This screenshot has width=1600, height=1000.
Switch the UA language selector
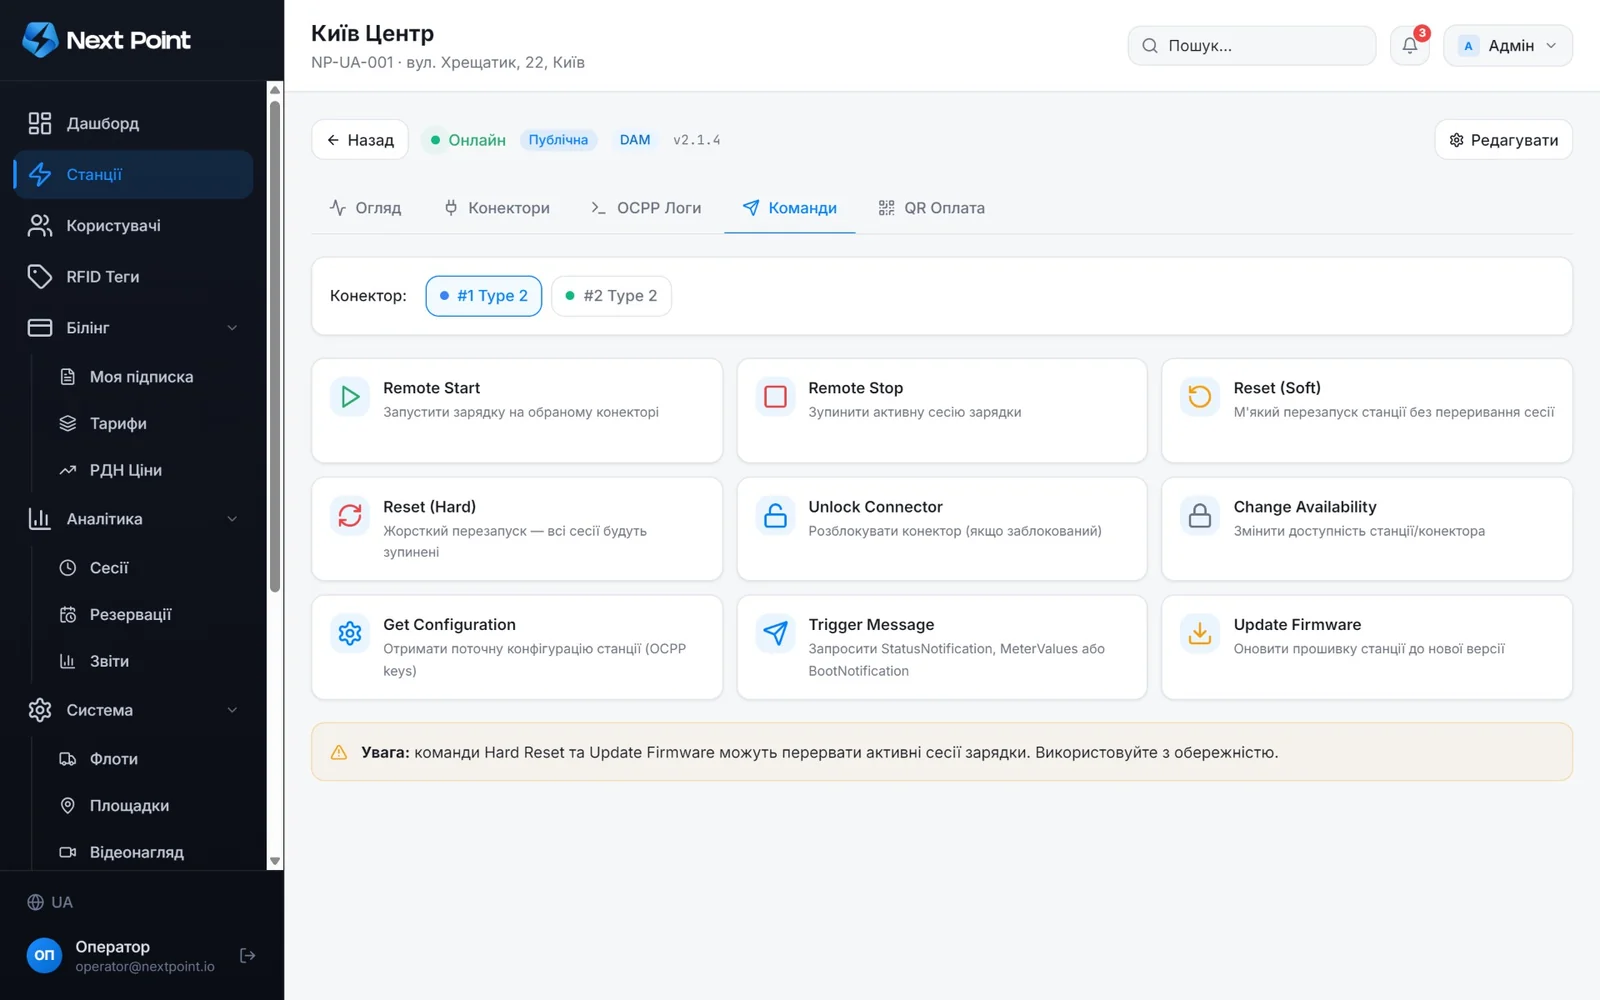(x=50, y=902)
